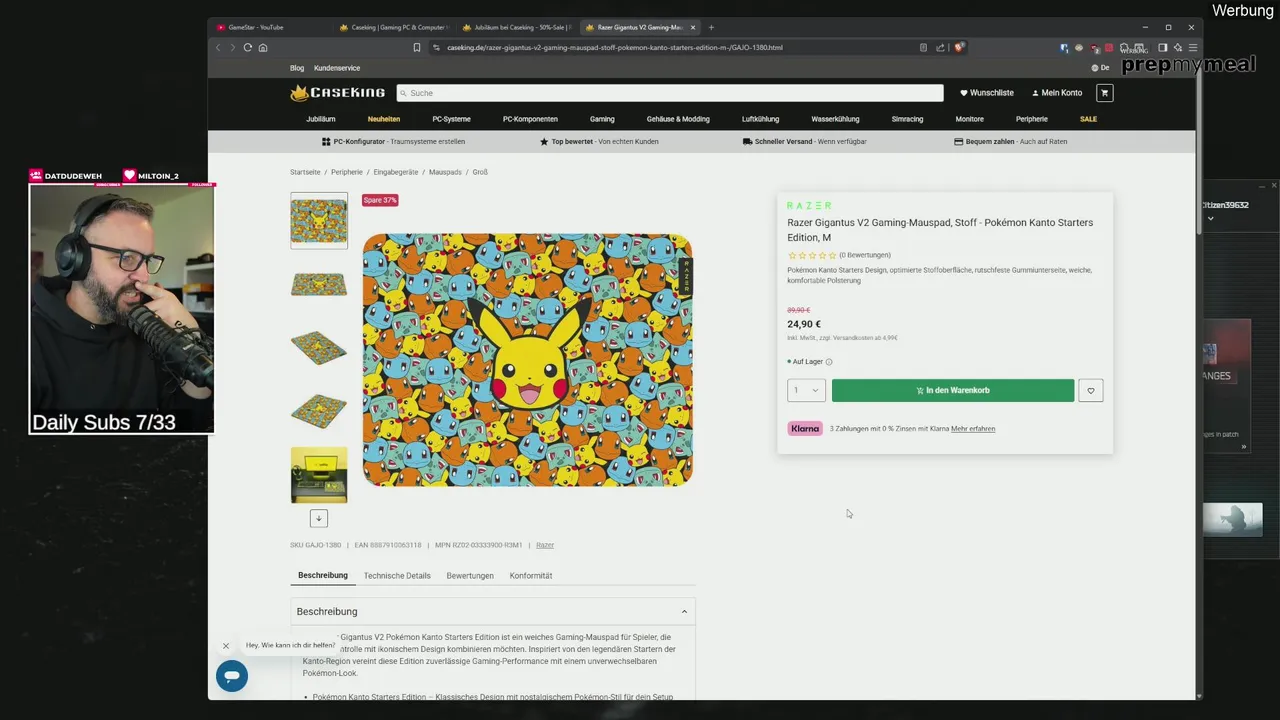The height and width of the screenshot is (720, 1280).
Task: Open the Wunschliste link
Action: coord(987,93)
